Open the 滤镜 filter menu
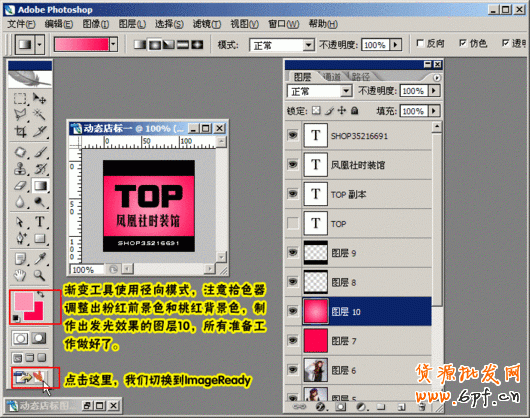 click(207, 24)
